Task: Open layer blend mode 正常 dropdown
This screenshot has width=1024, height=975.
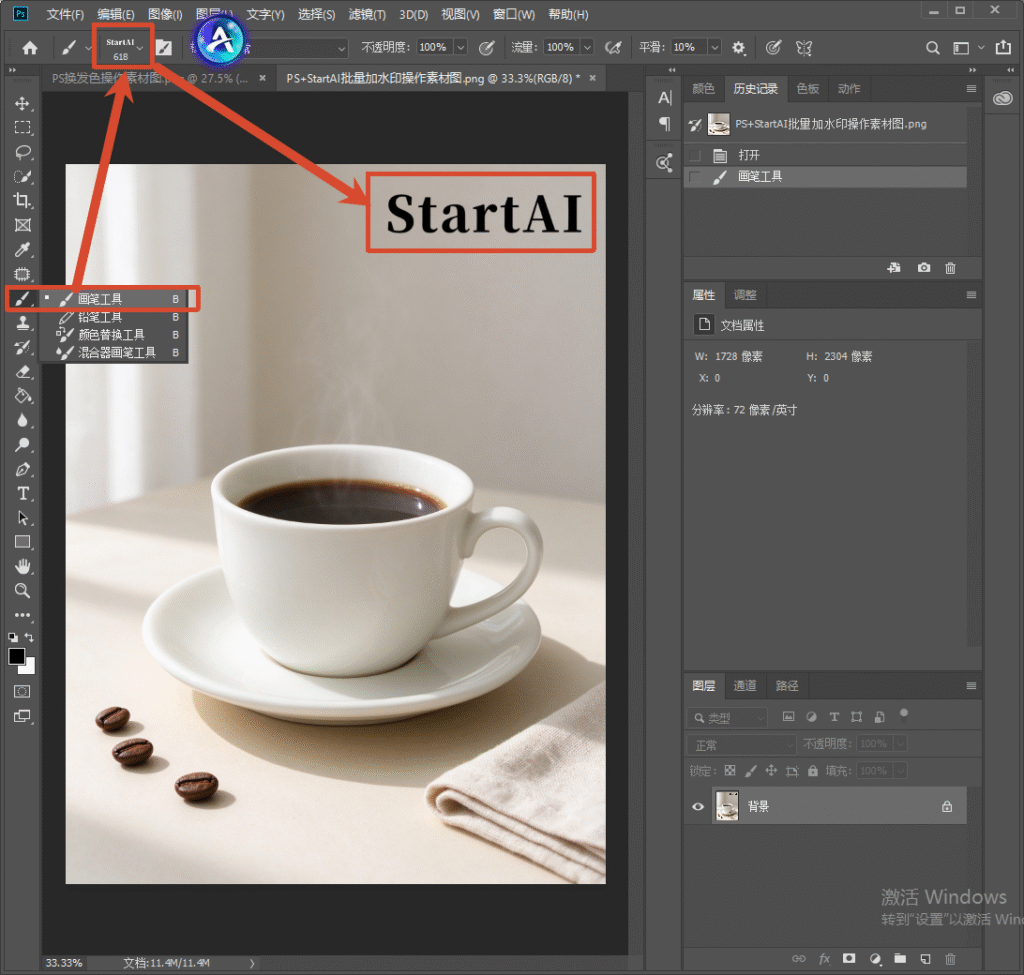Action: click(741, 744)
